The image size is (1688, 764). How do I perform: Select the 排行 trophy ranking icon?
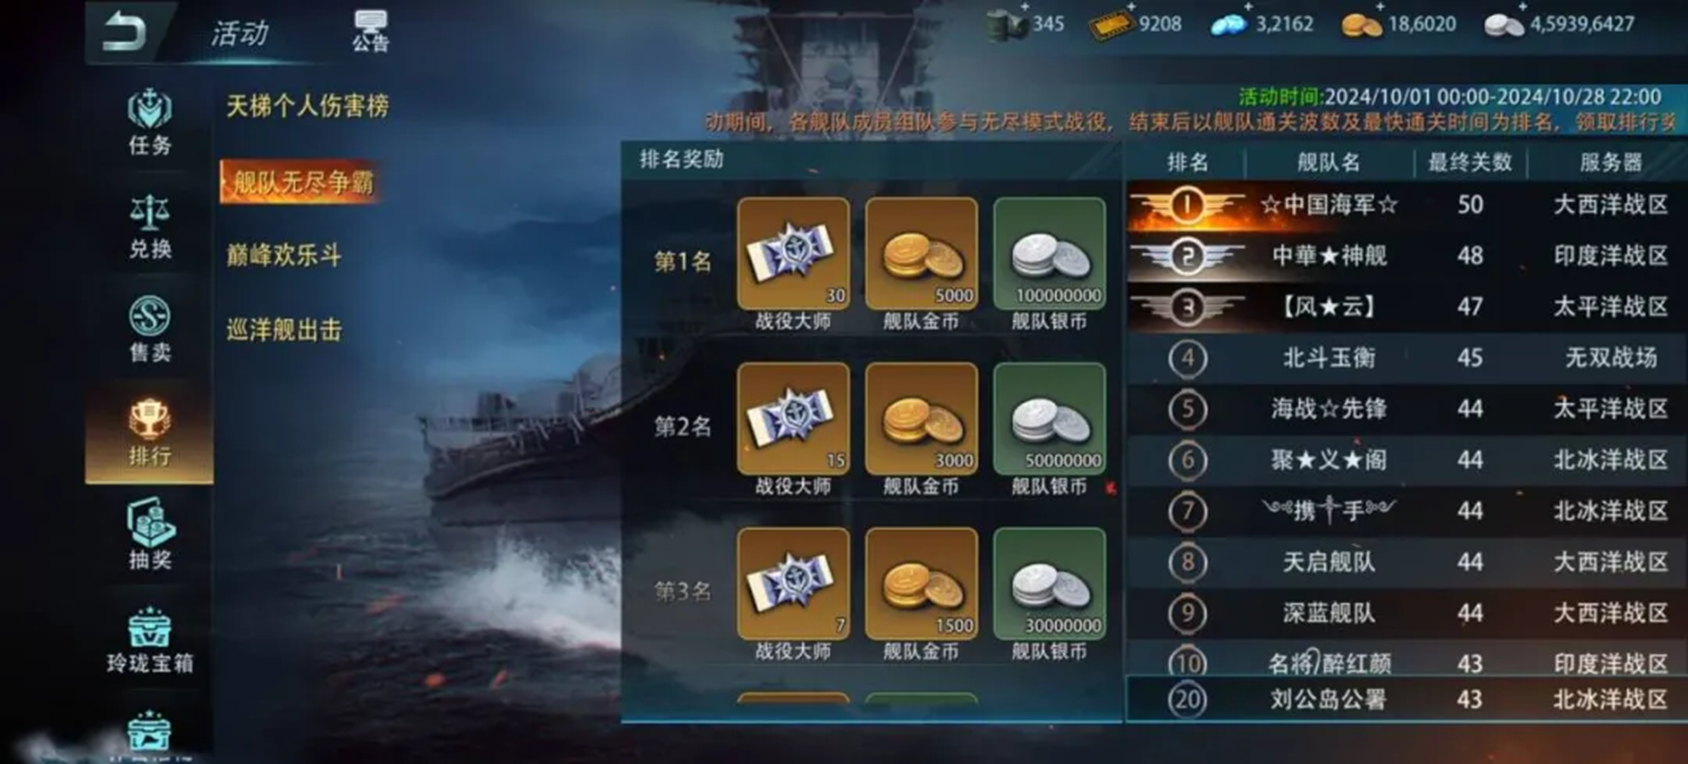coord(149,434)
